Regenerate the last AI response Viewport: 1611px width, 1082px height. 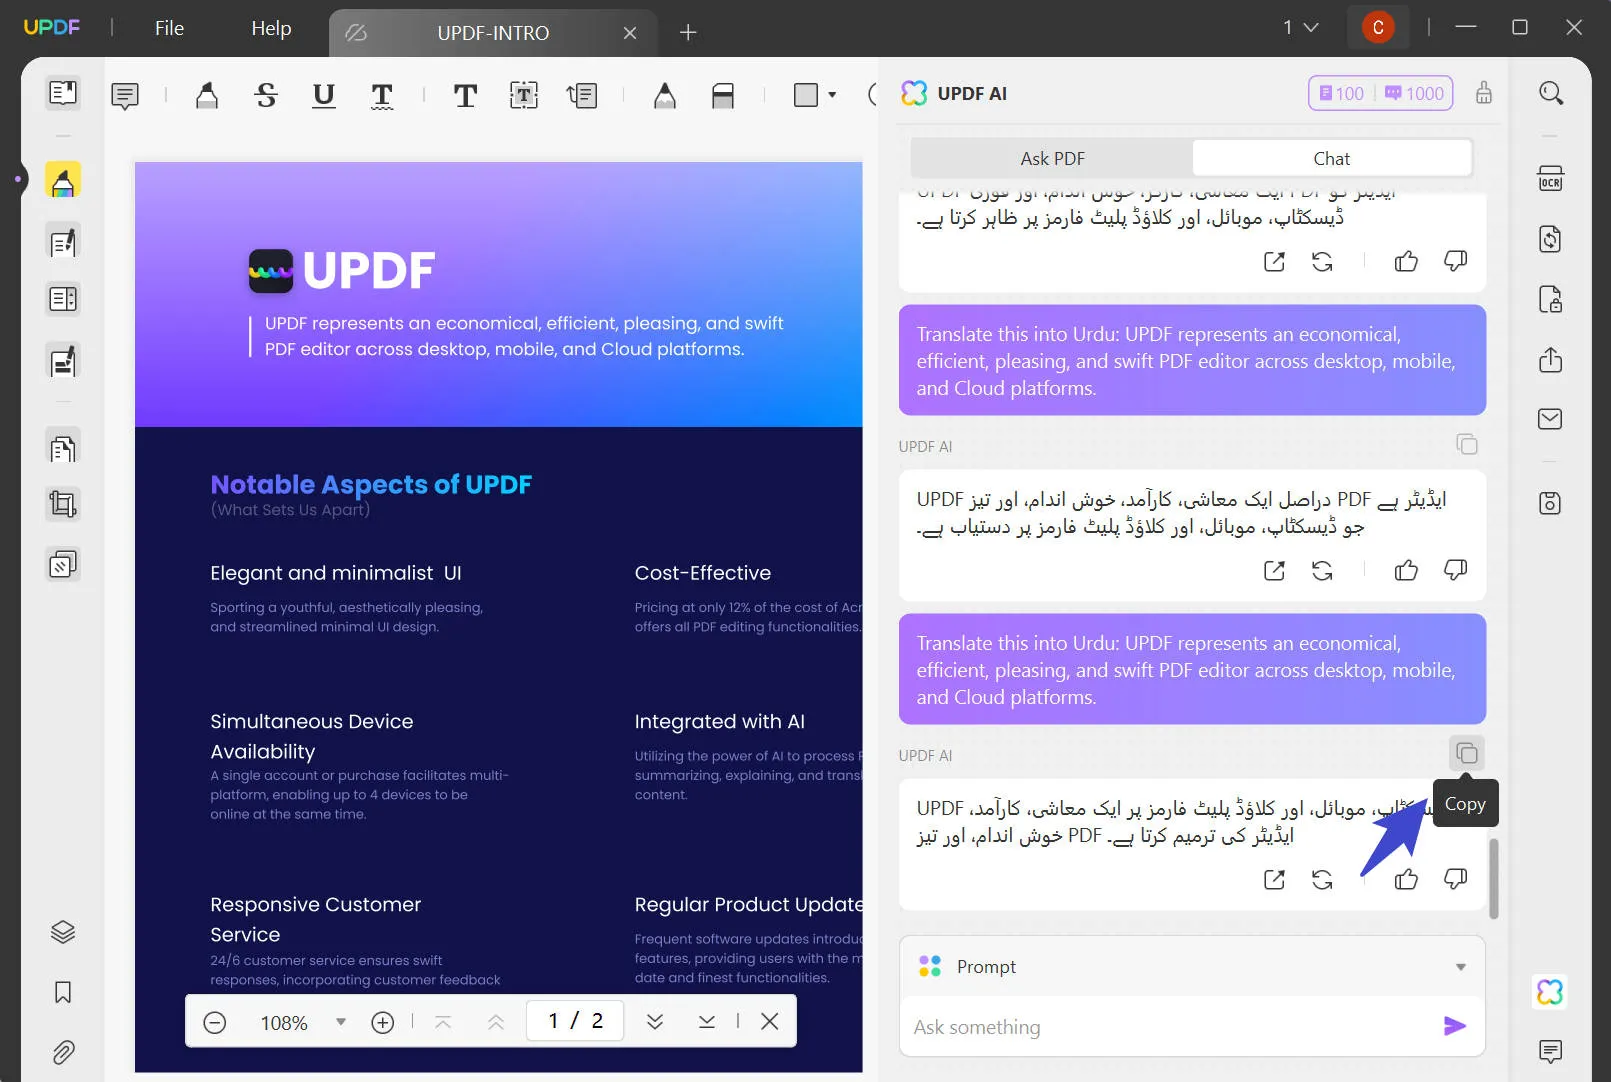click(1322, 880)
